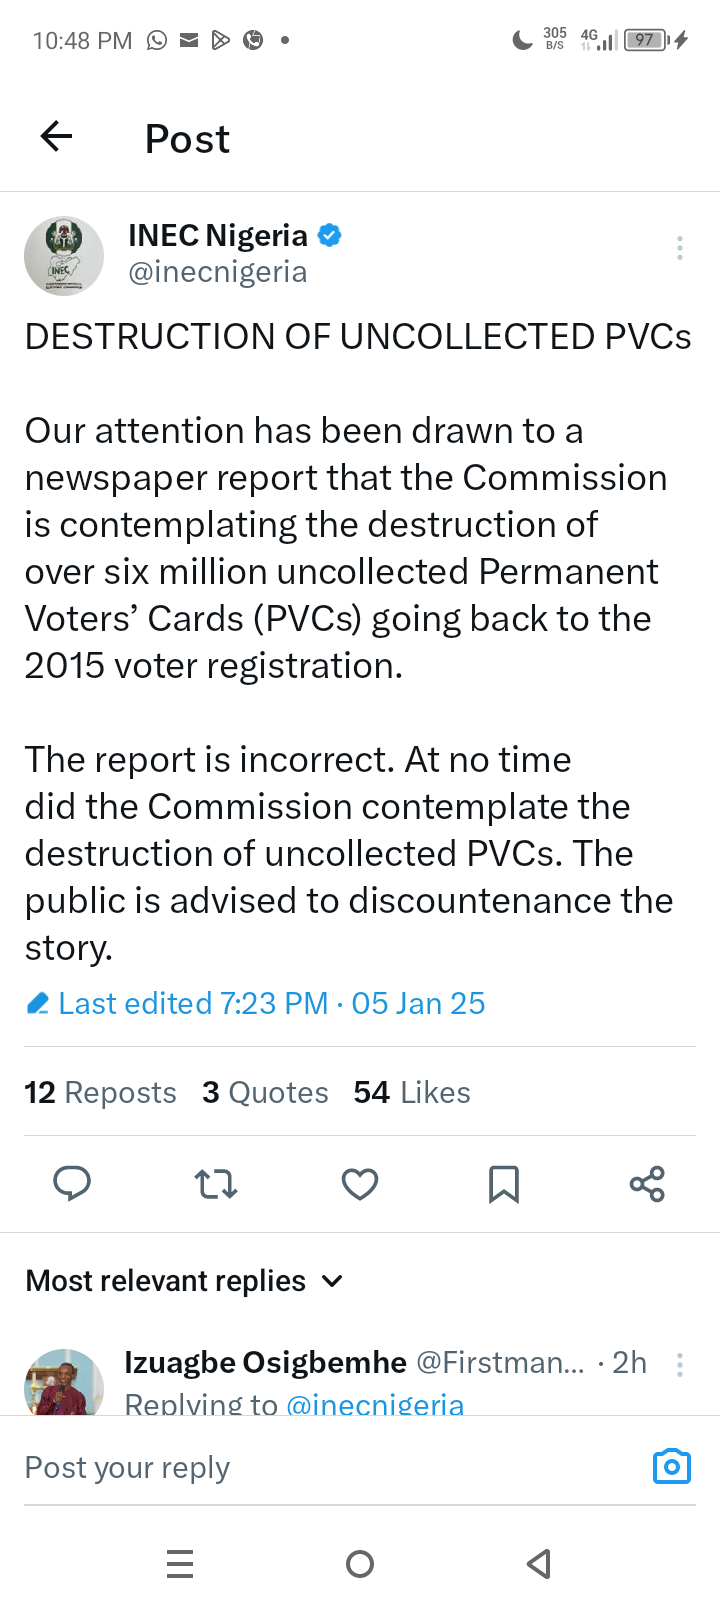Tap the share icon

click(647, 1184)
